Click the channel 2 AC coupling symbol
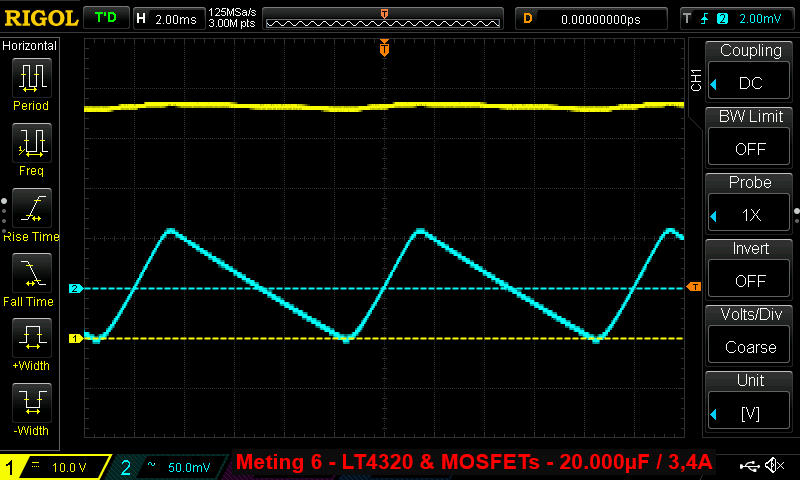Image resolution: width=800 pixels, height=480 pixels. 152,464
